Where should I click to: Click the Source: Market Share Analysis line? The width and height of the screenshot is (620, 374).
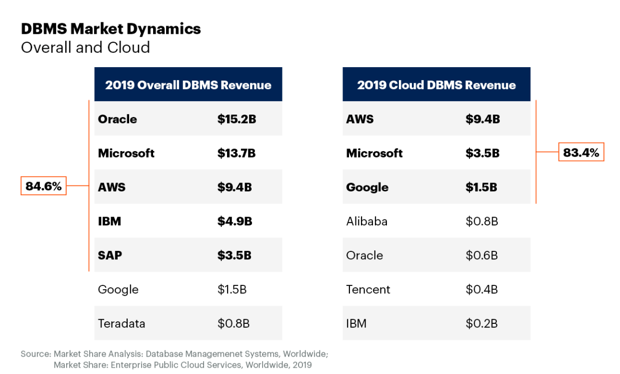pos(174,354)
